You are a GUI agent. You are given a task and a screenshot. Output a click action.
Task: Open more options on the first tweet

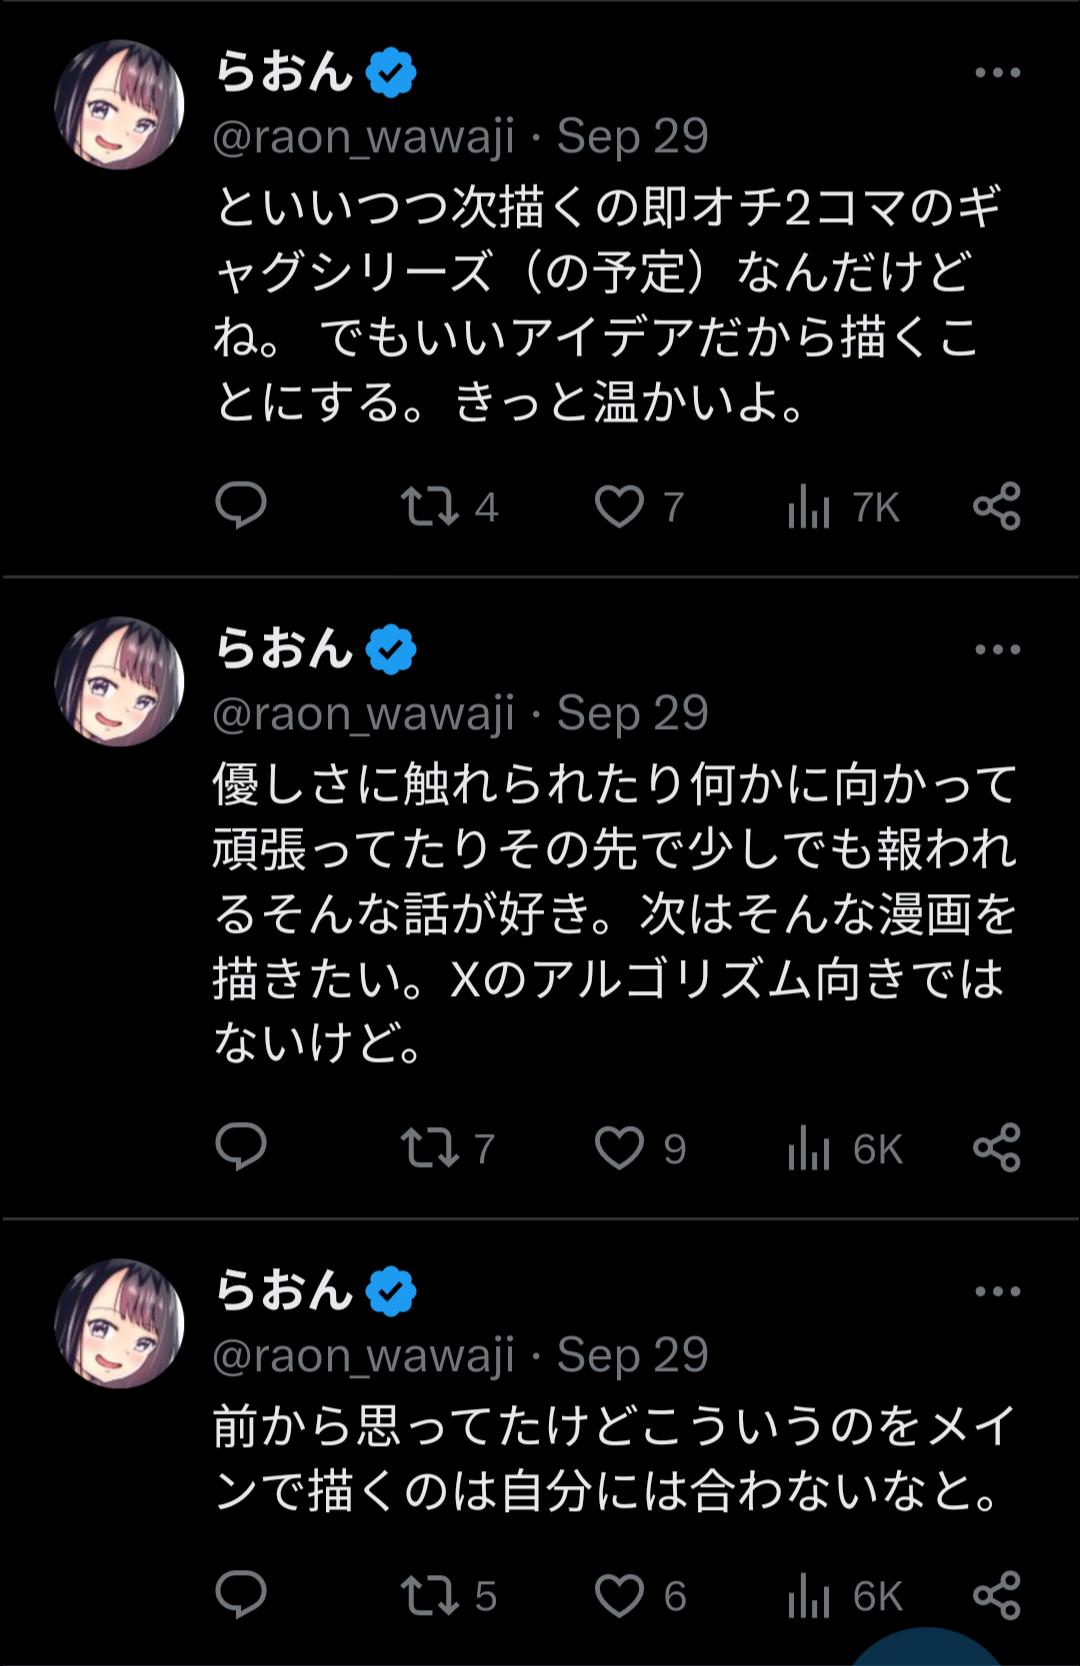(996, 73)
